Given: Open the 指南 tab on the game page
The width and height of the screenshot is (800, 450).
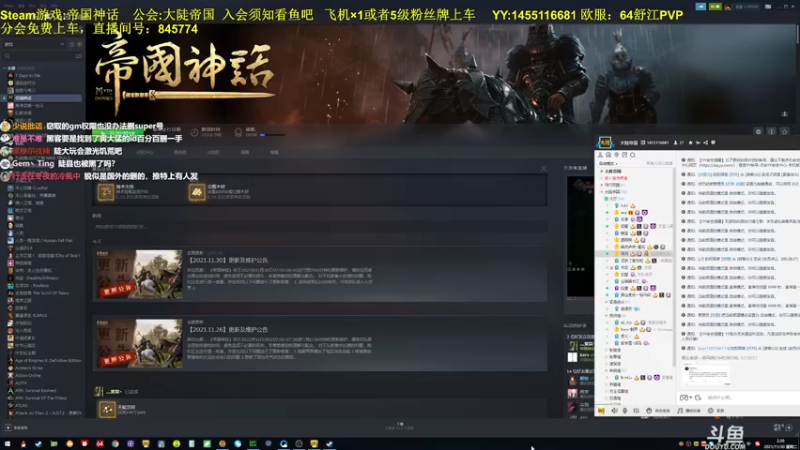Looking at the screenshot, I should [x=245, y=152].
